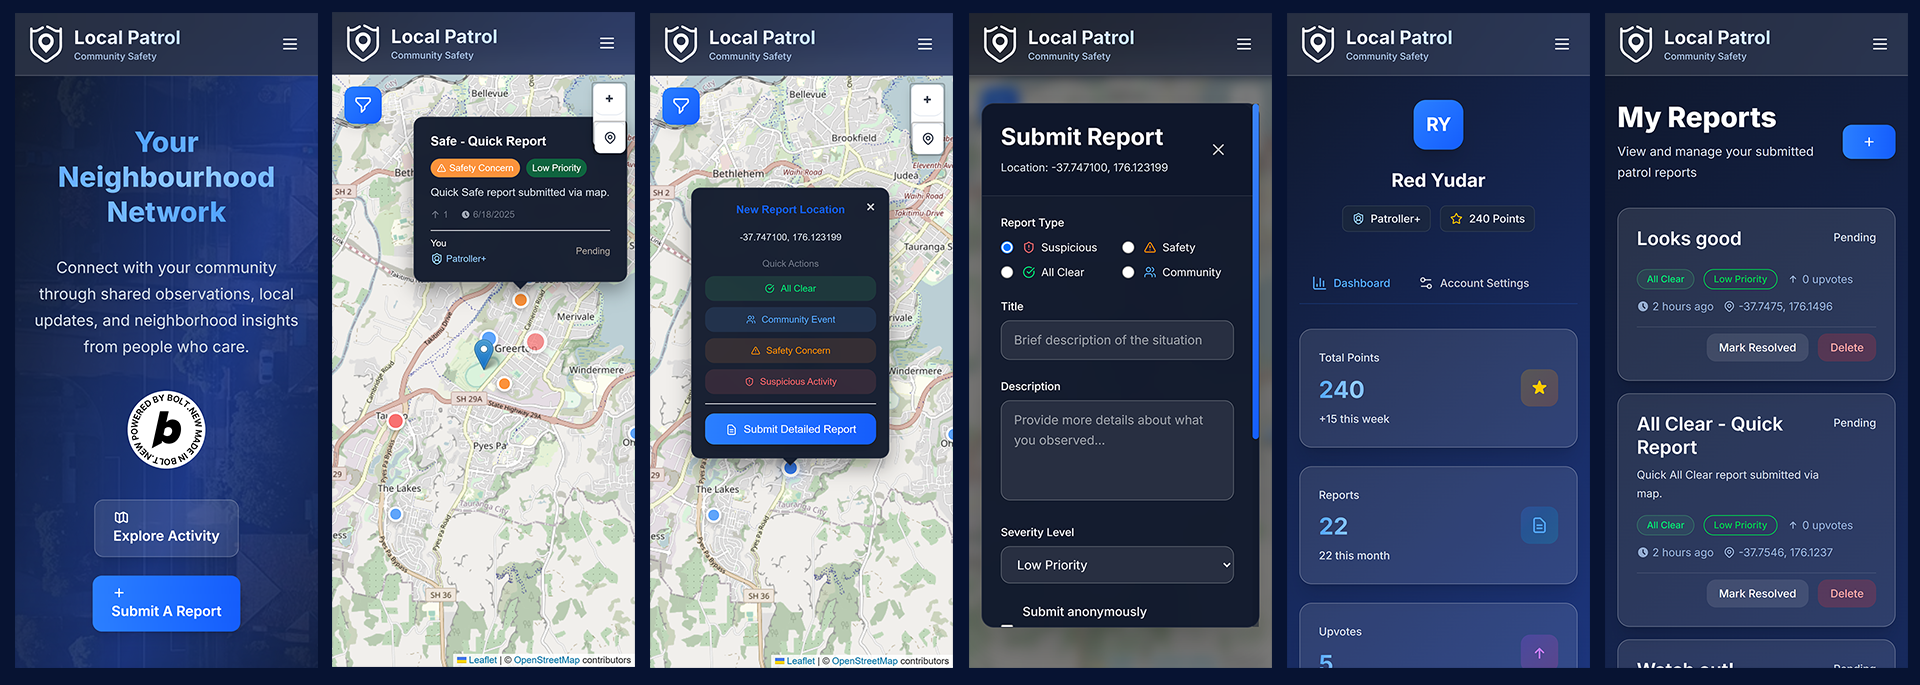The width and height of the screenshot is (1920, 685).
Task: Click the document icon in the Reports card
Action: pyautogui.click(x=1539, y=525)
